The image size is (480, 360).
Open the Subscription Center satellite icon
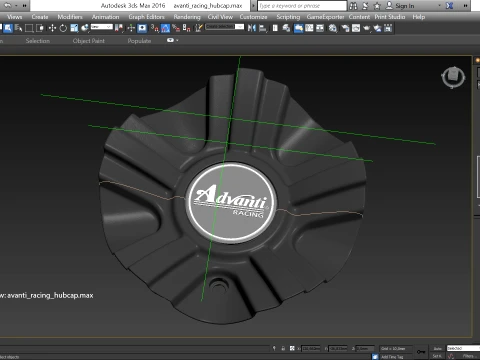(x=365, y=6)
